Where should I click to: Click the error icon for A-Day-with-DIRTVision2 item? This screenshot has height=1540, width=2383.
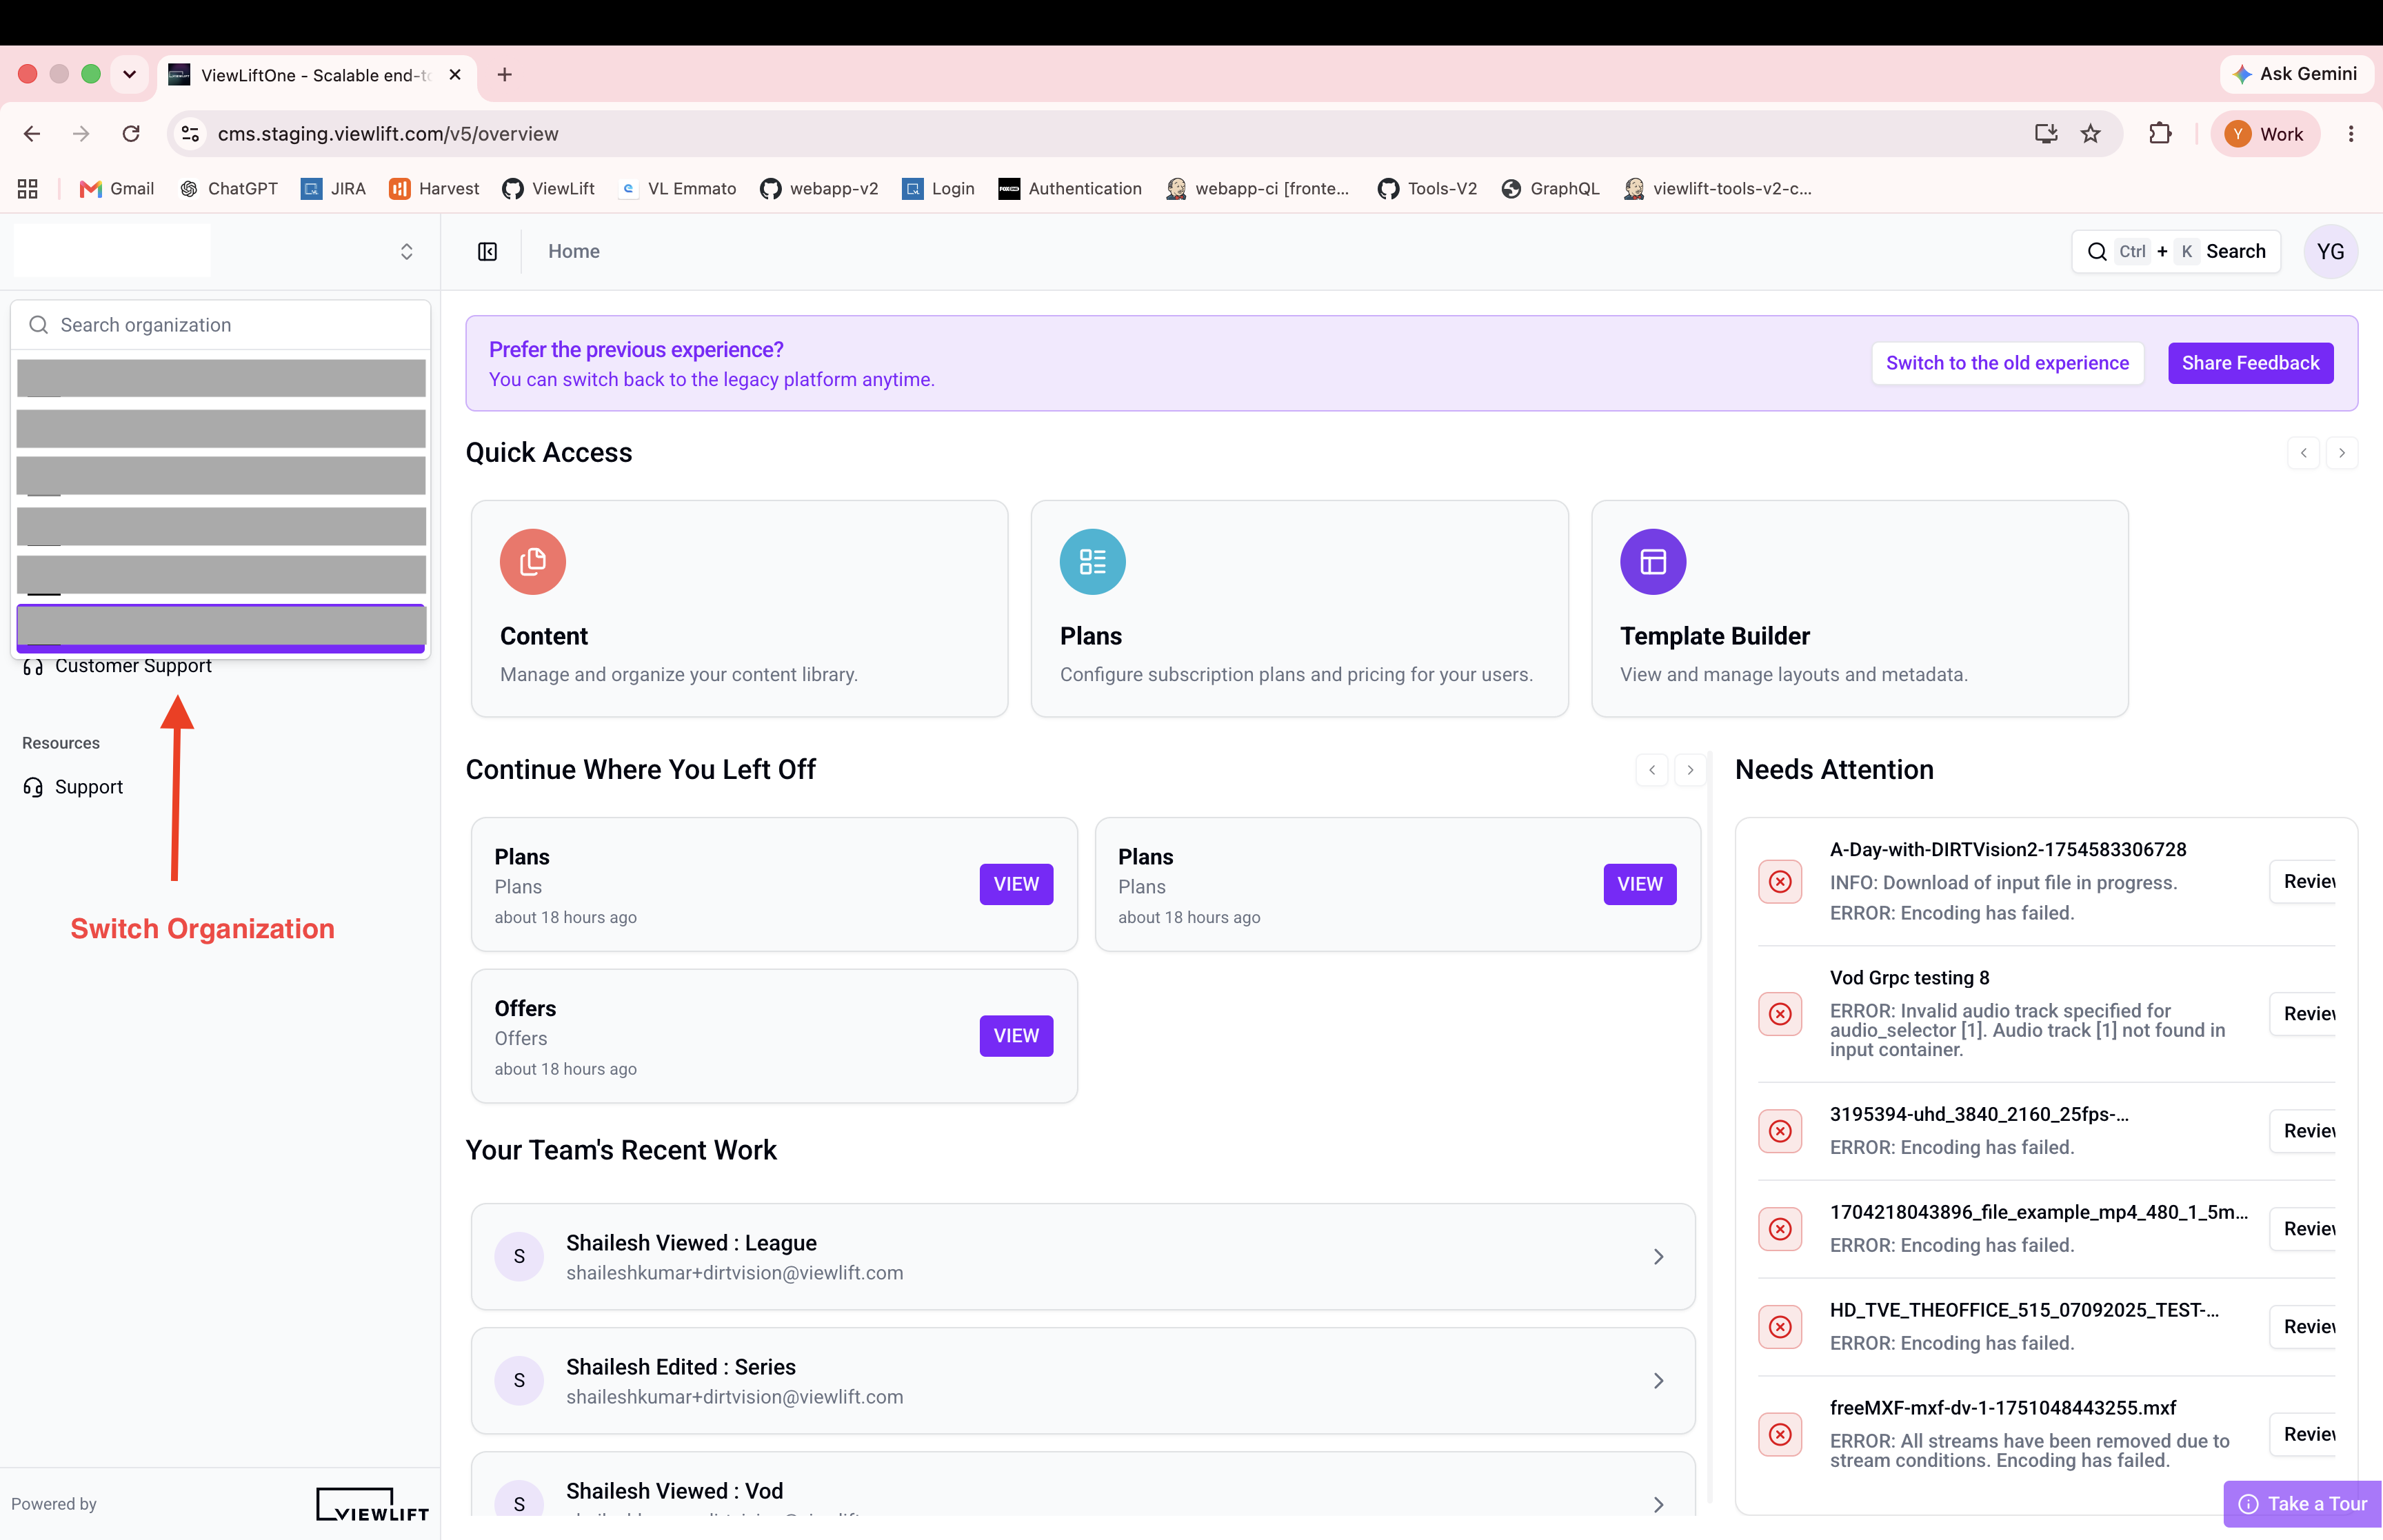[1780, 881]
